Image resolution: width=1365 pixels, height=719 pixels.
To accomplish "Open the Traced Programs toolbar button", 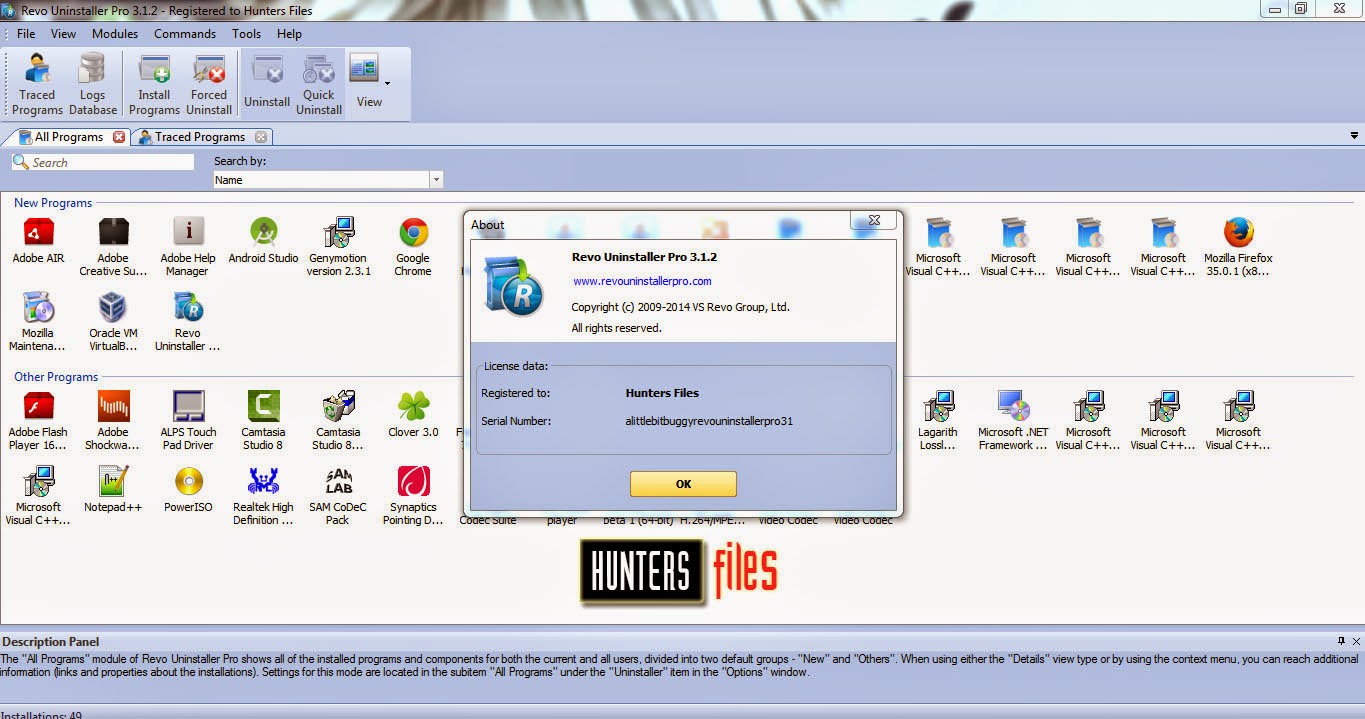I will click(x=38, y=84).
